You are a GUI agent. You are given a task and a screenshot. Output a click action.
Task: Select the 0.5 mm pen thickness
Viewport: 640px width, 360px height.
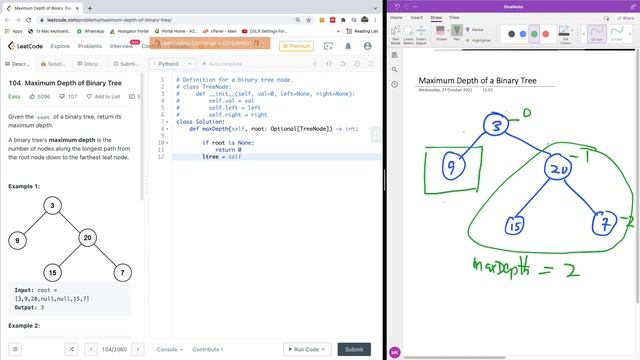click(x=596, y=33)
